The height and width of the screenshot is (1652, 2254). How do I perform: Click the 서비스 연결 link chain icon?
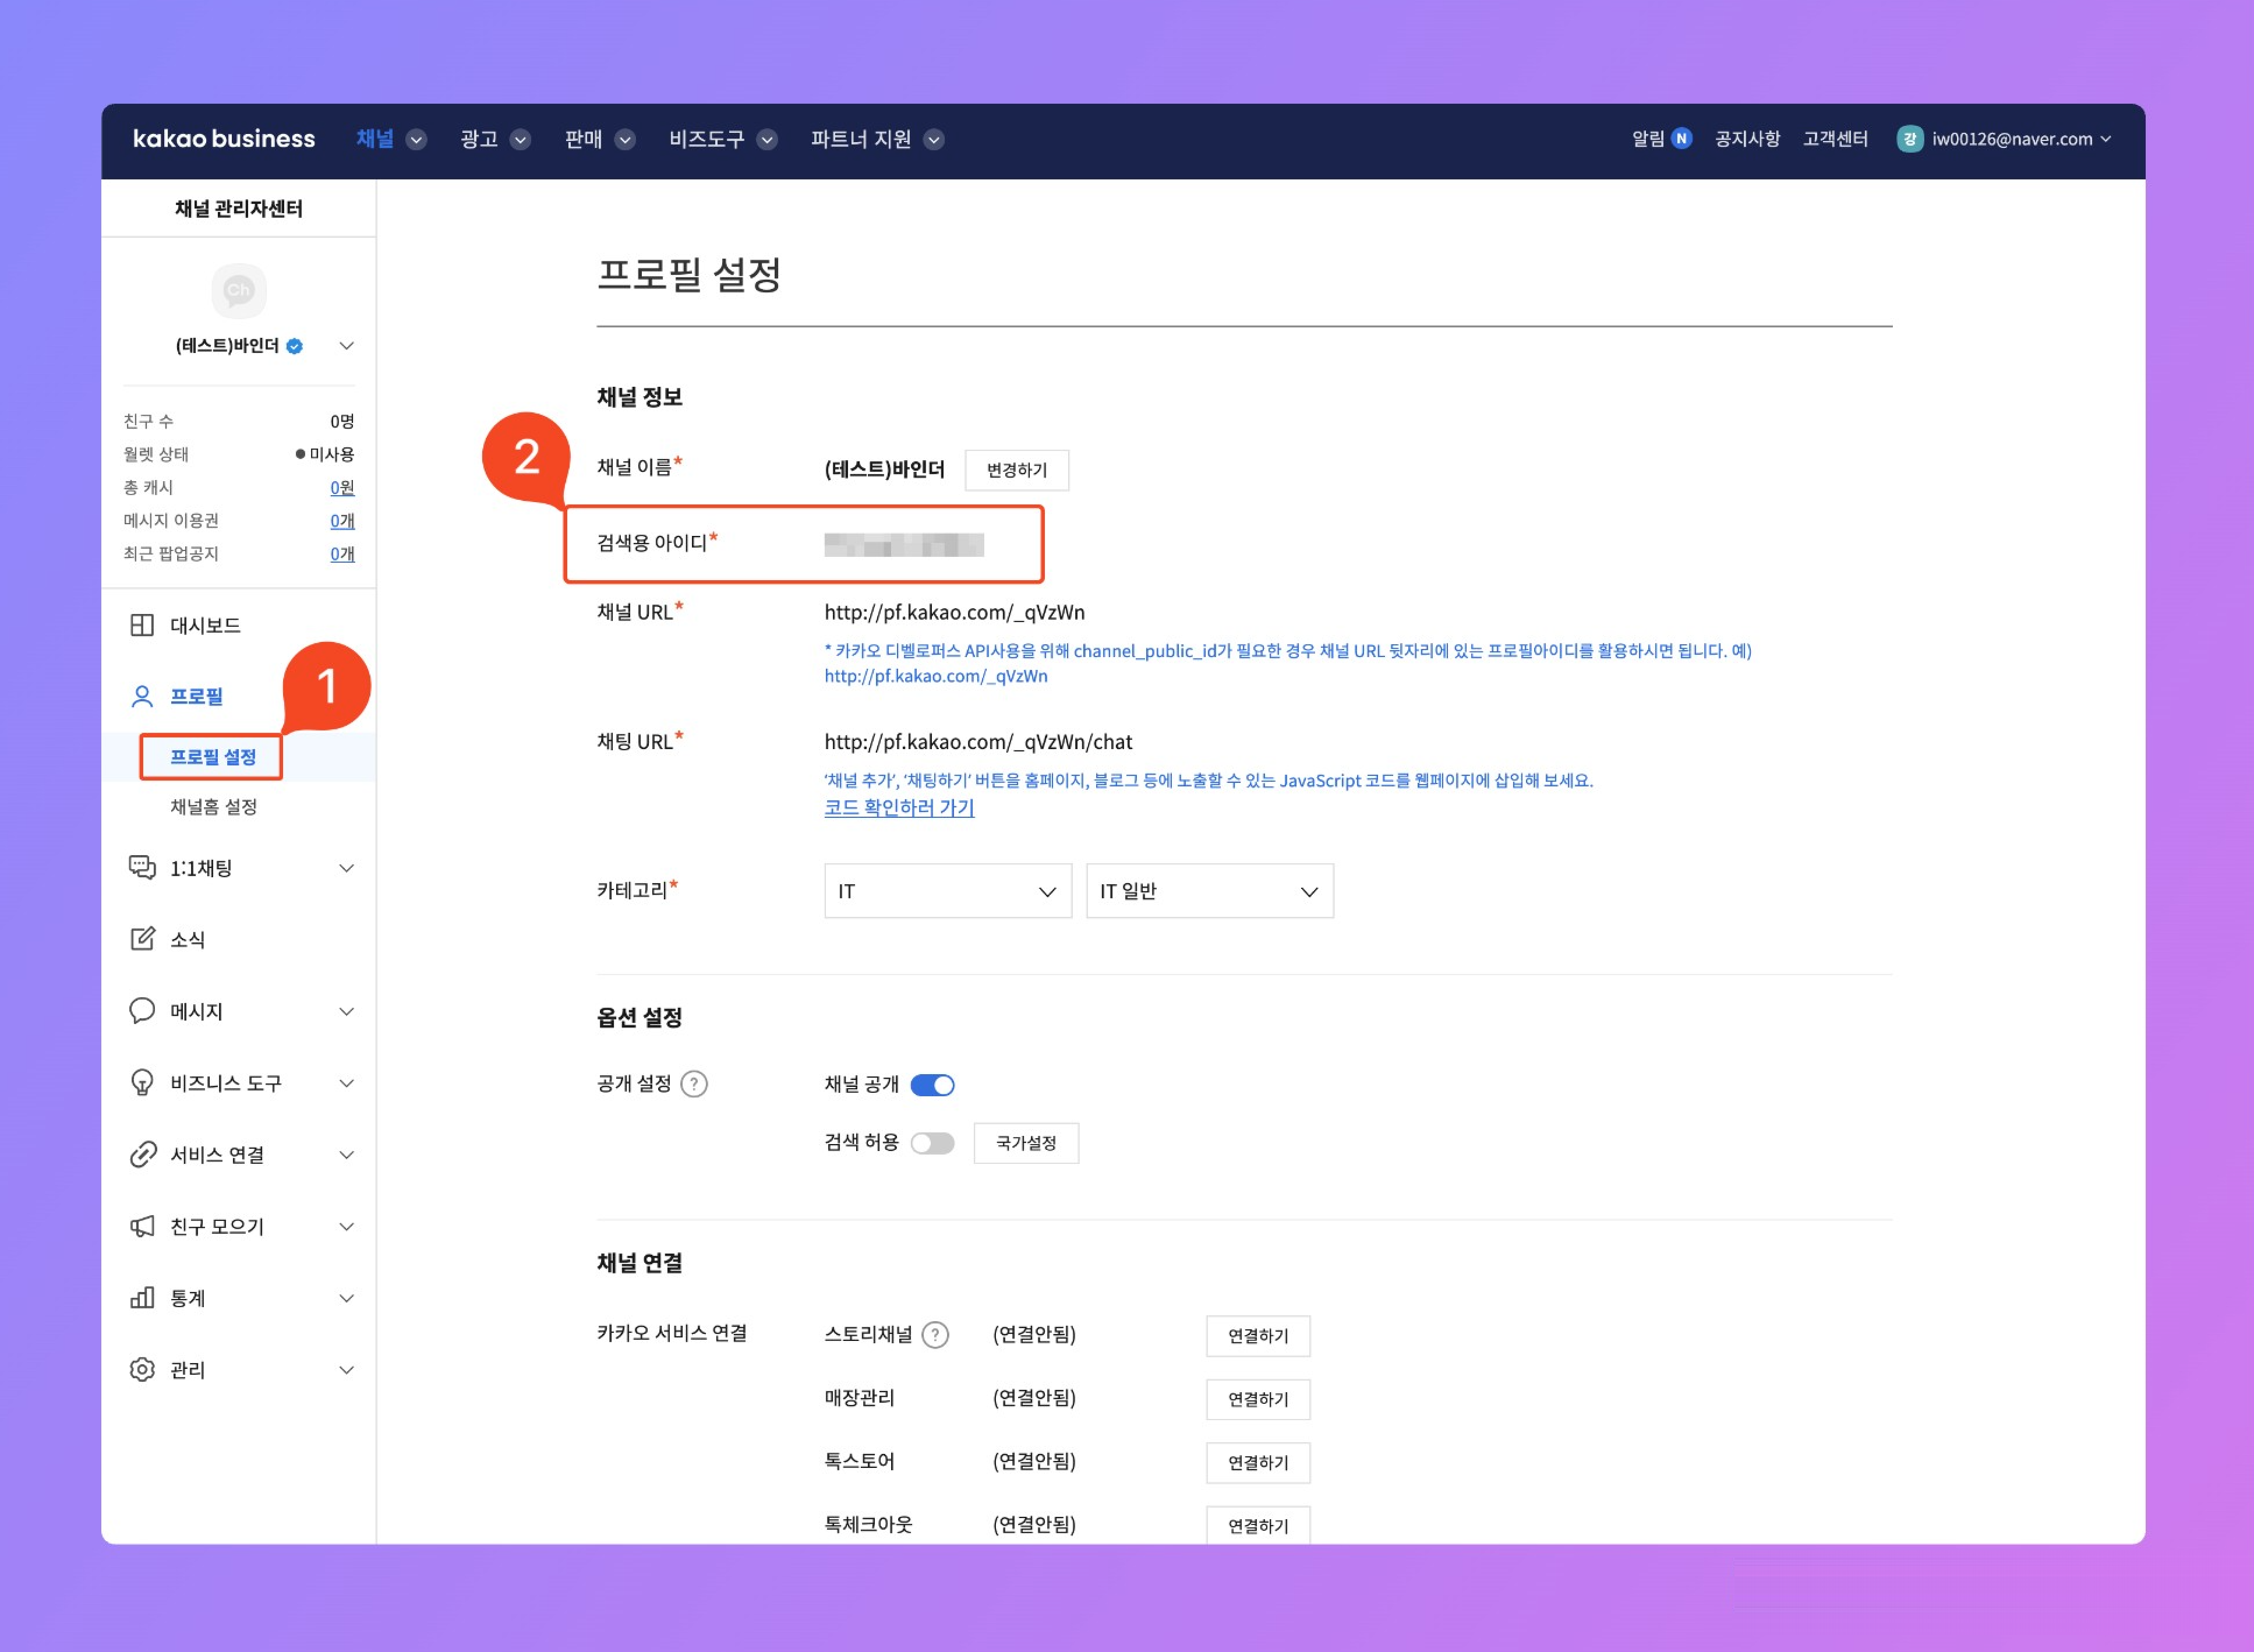click(x=142, y=1155)
